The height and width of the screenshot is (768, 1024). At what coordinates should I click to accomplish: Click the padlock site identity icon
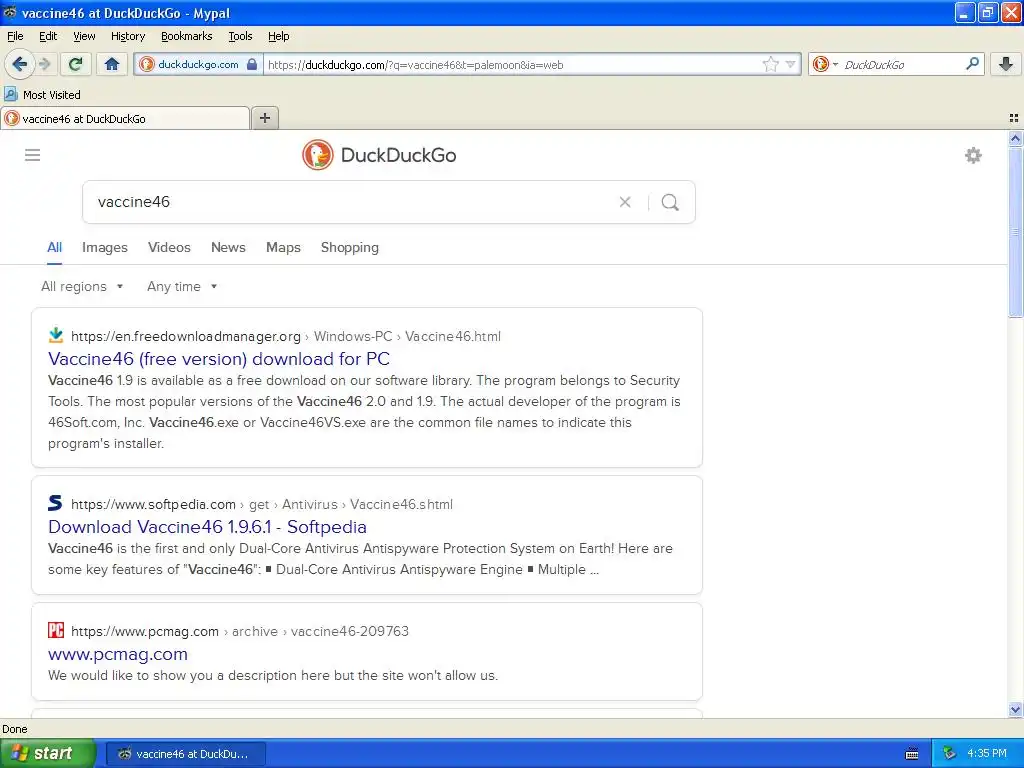coord(251,64)
